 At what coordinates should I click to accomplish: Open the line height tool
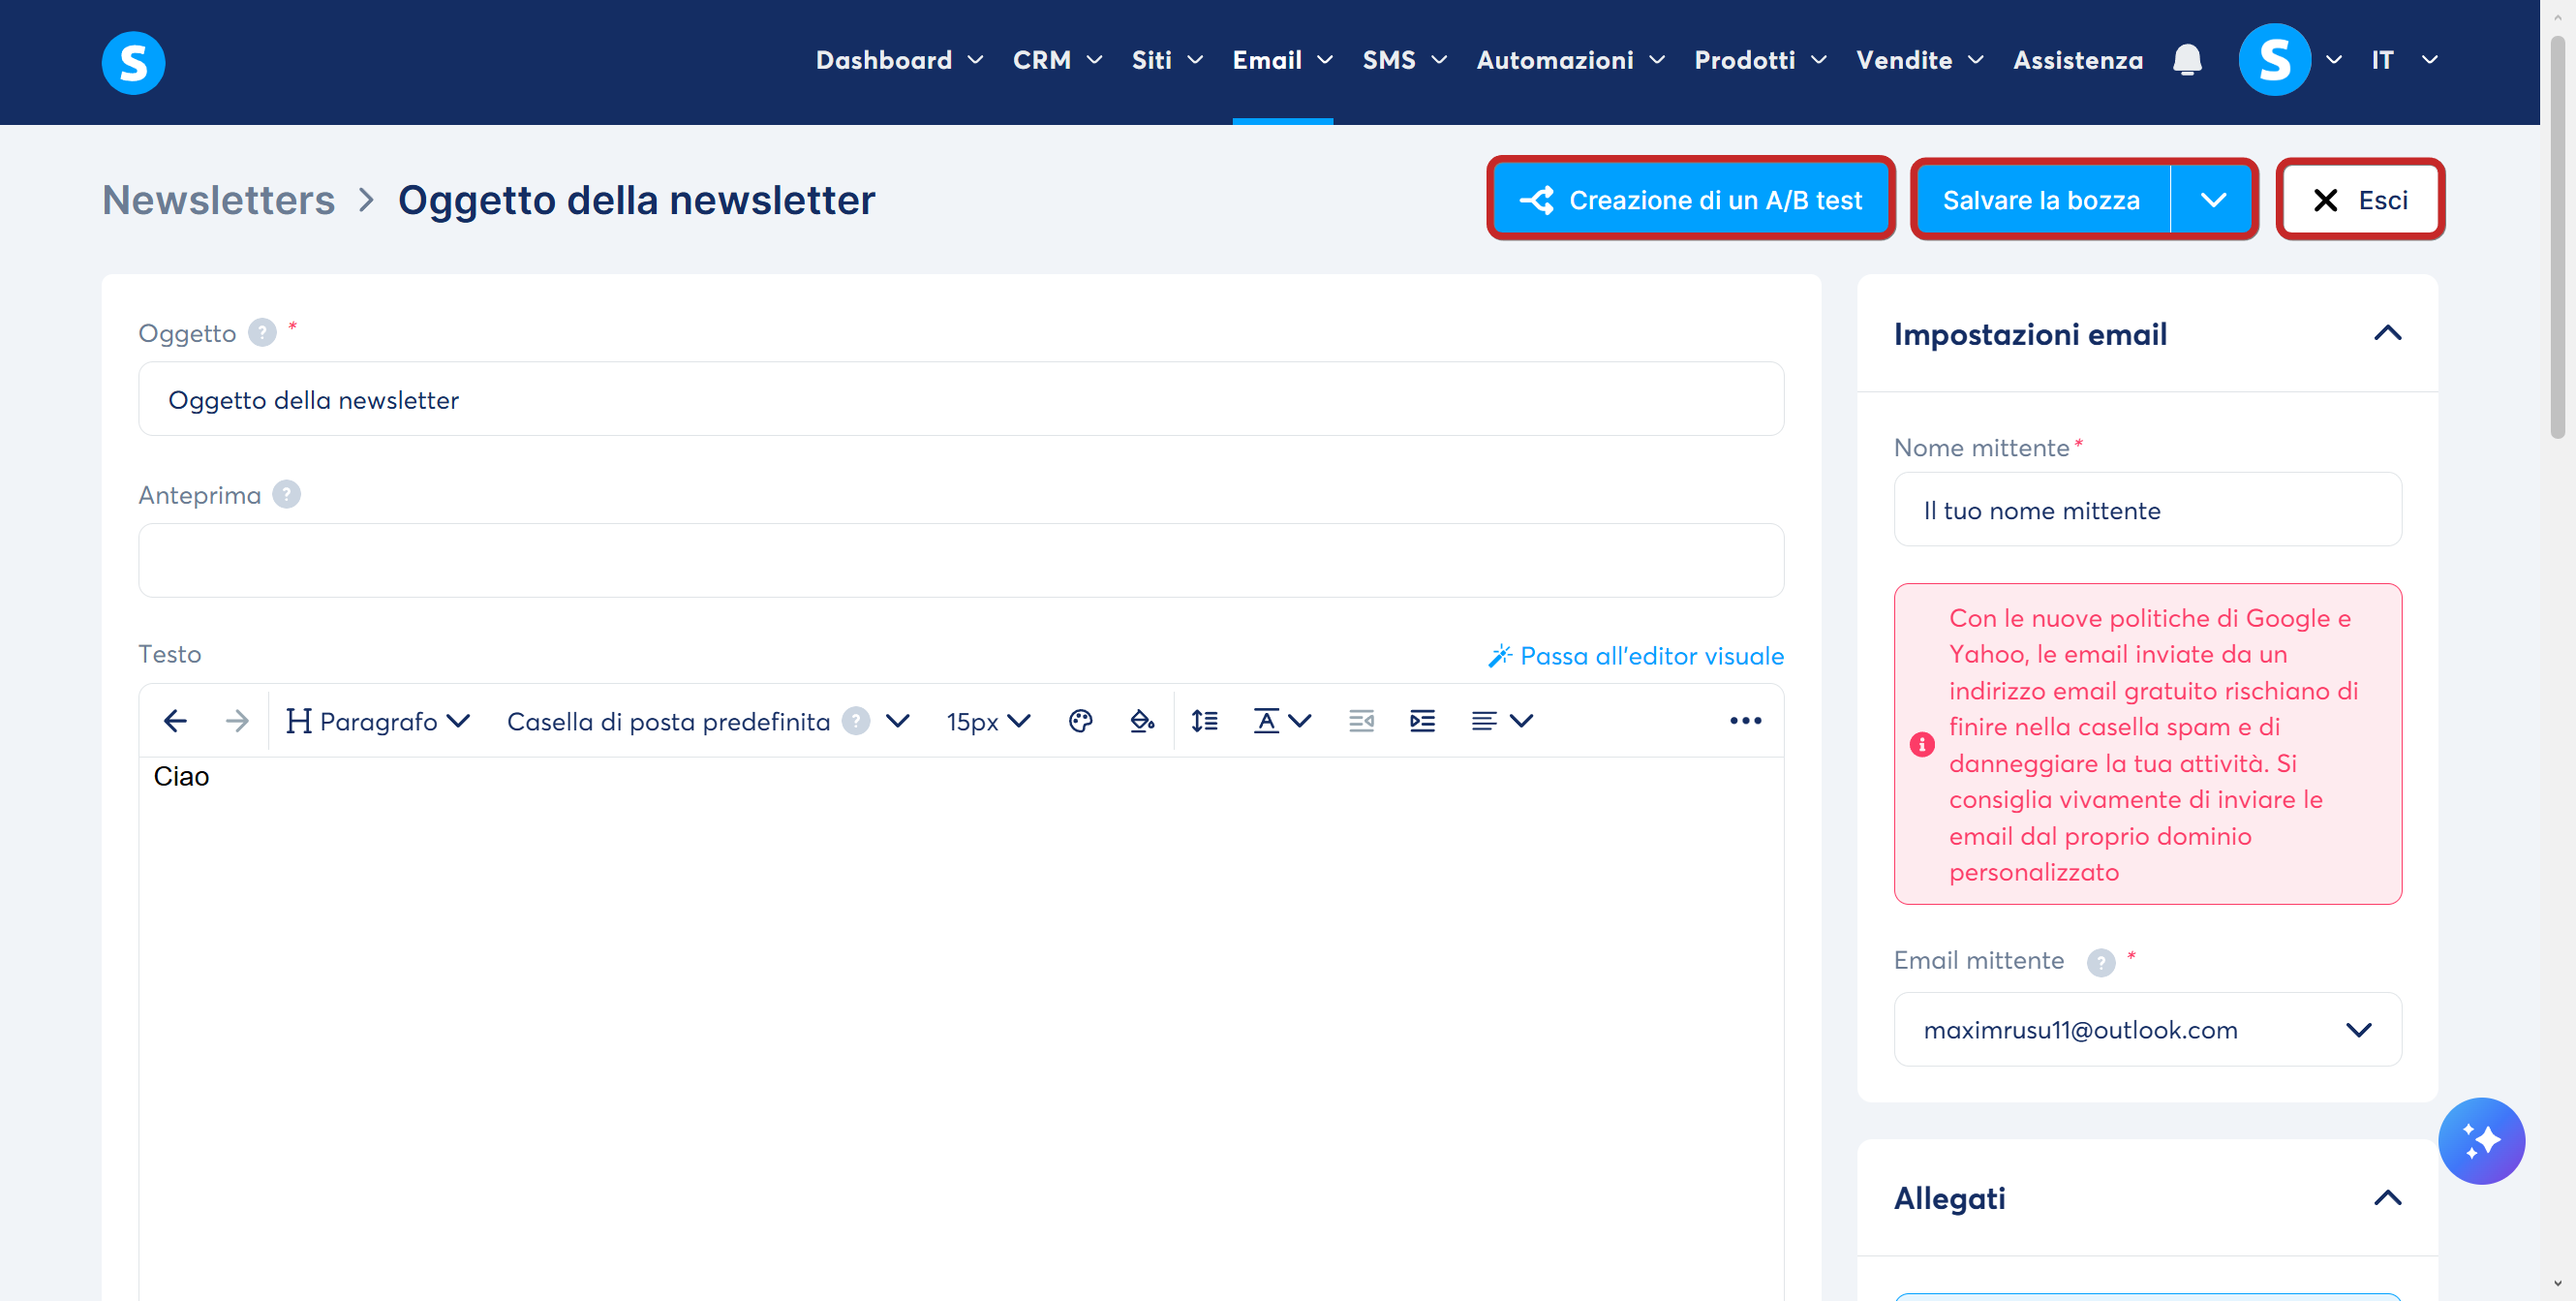1204,721
